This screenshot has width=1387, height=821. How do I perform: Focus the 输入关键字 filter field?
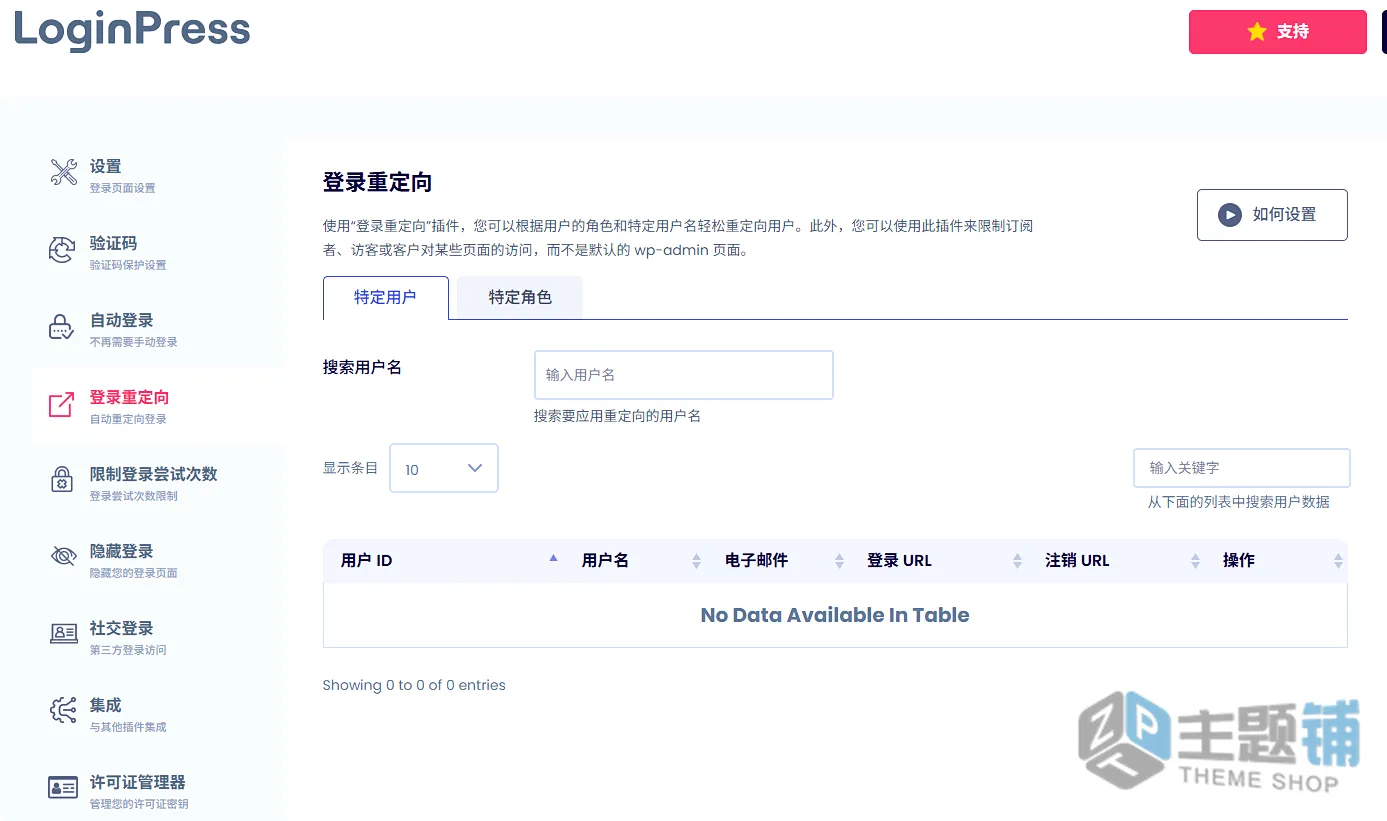tap(1241, 468)
